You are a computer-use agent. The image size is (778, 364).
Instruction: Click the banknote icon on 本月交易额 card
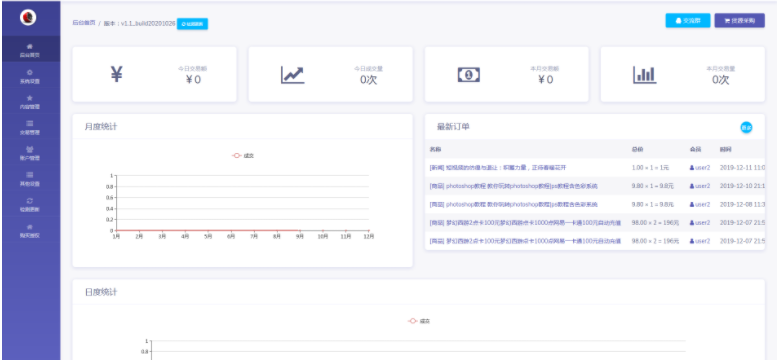pyautogui.click(x=468, y=75)
